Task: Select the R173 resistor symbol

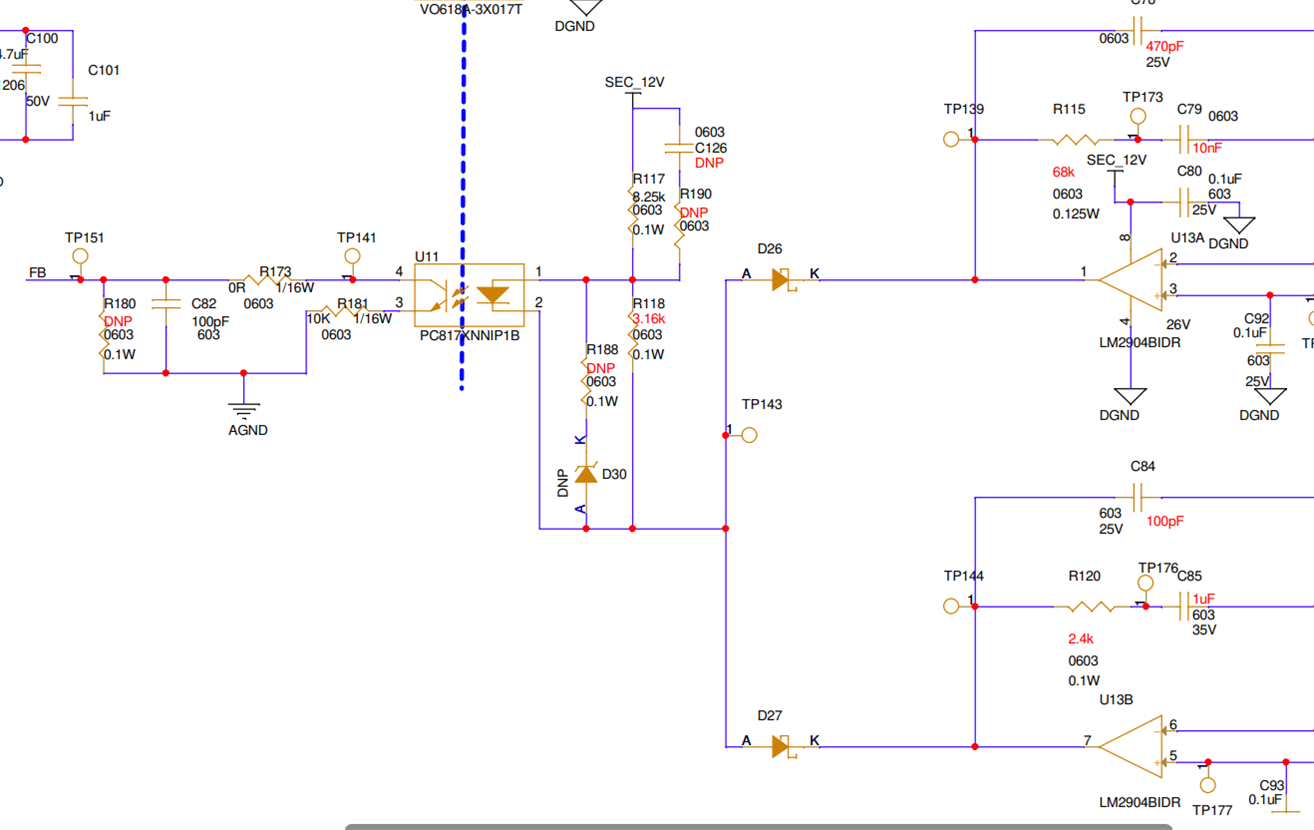Action: click(267, 280)
